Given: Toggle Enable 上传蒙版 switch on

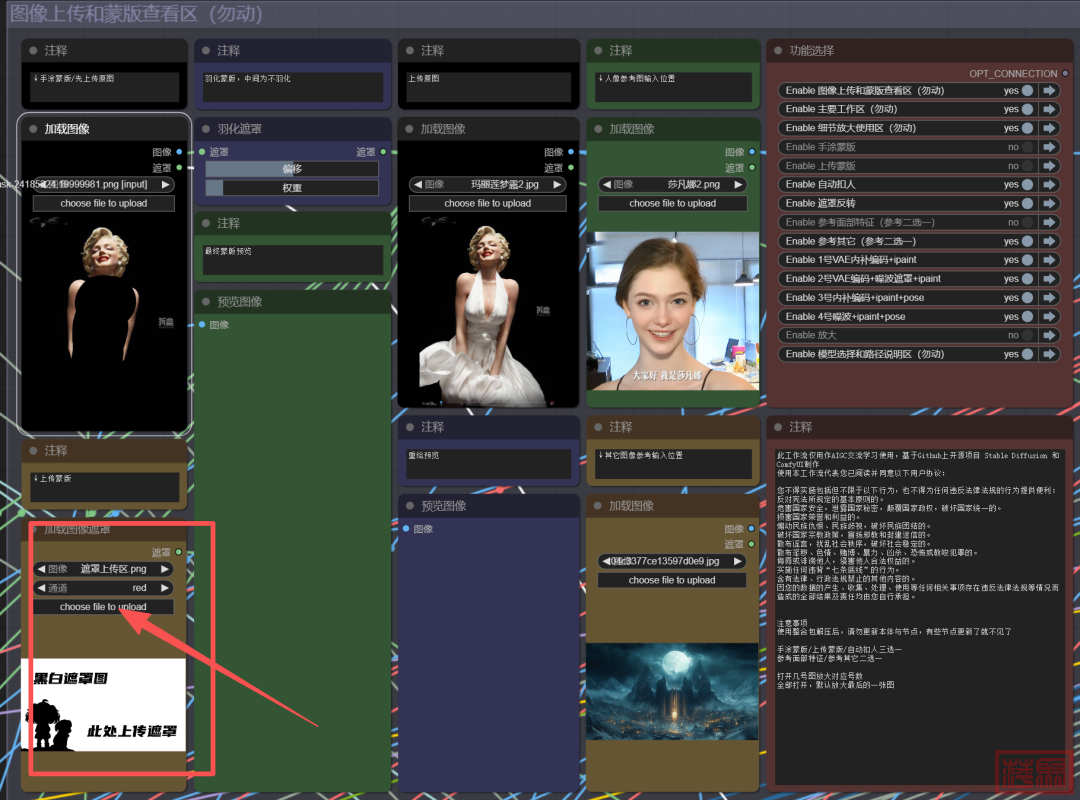Looking at the screenshot, I should [1027, 166].
